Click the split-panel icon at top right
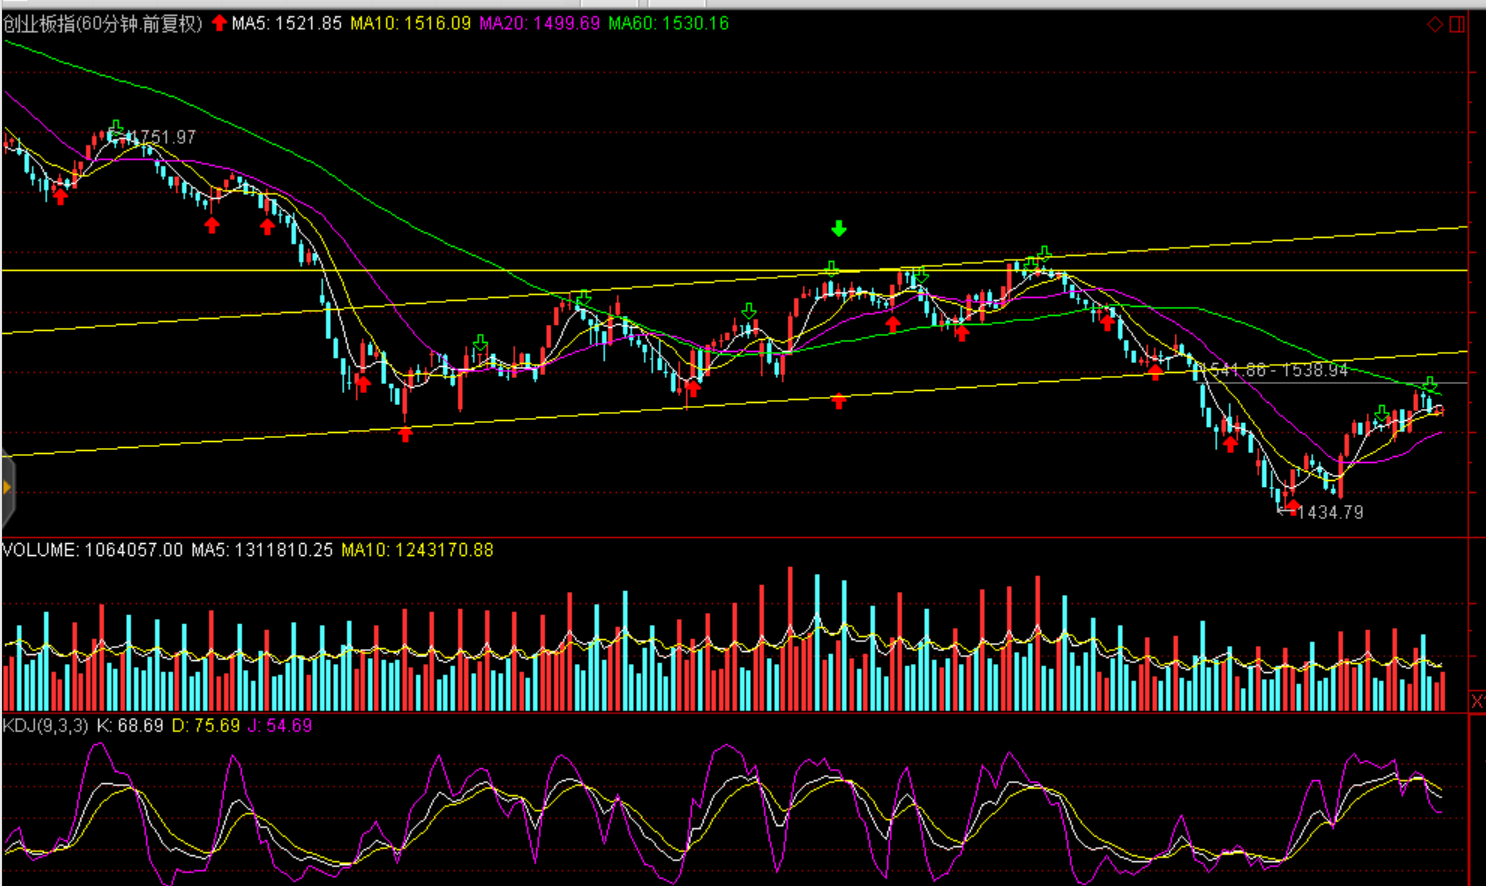 coord(1457,24)
